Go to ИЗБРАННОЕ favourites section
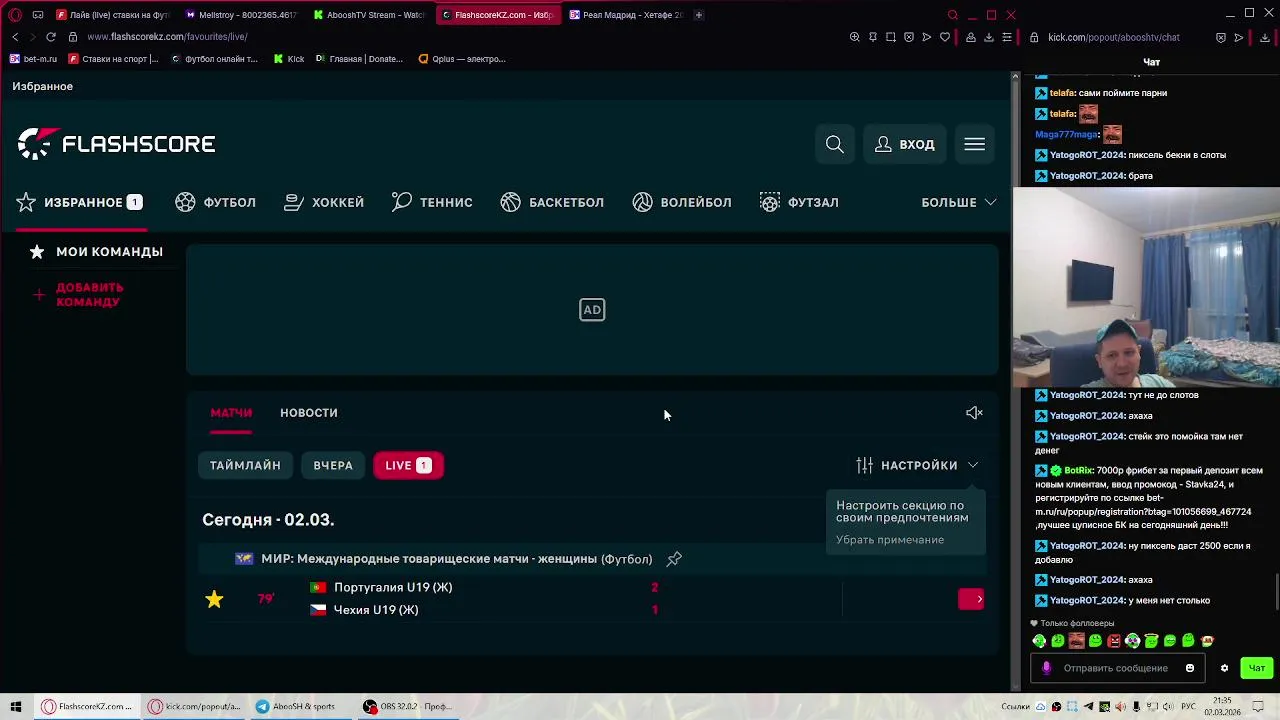 click(80, 202)
